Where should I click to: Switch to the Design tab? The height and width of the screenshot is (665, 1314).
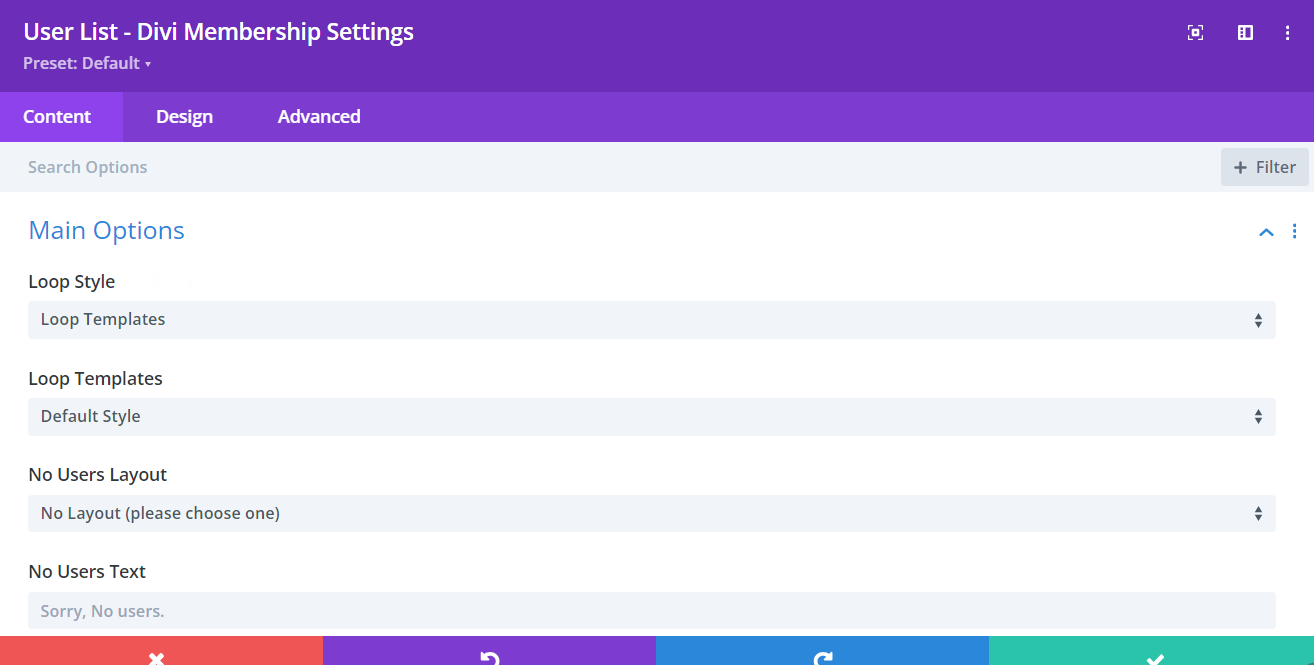184,116
